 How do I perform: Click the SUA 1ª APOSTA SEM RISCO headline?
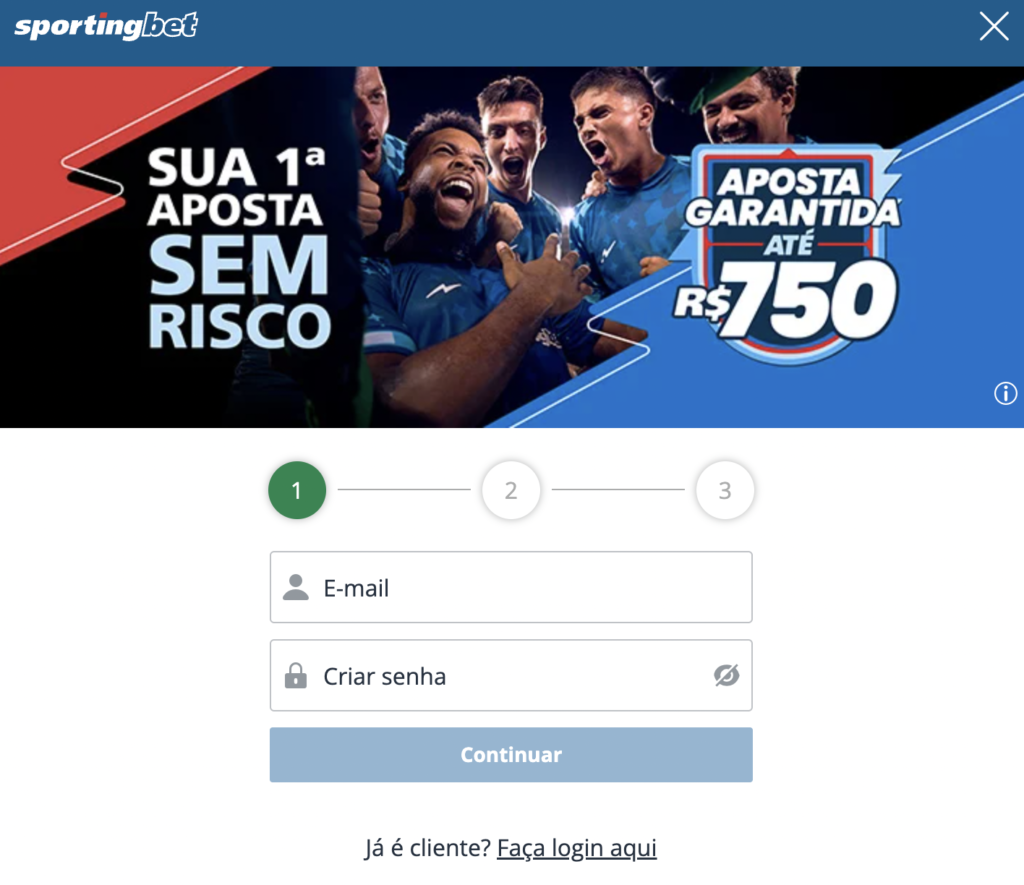coord(238,248)
